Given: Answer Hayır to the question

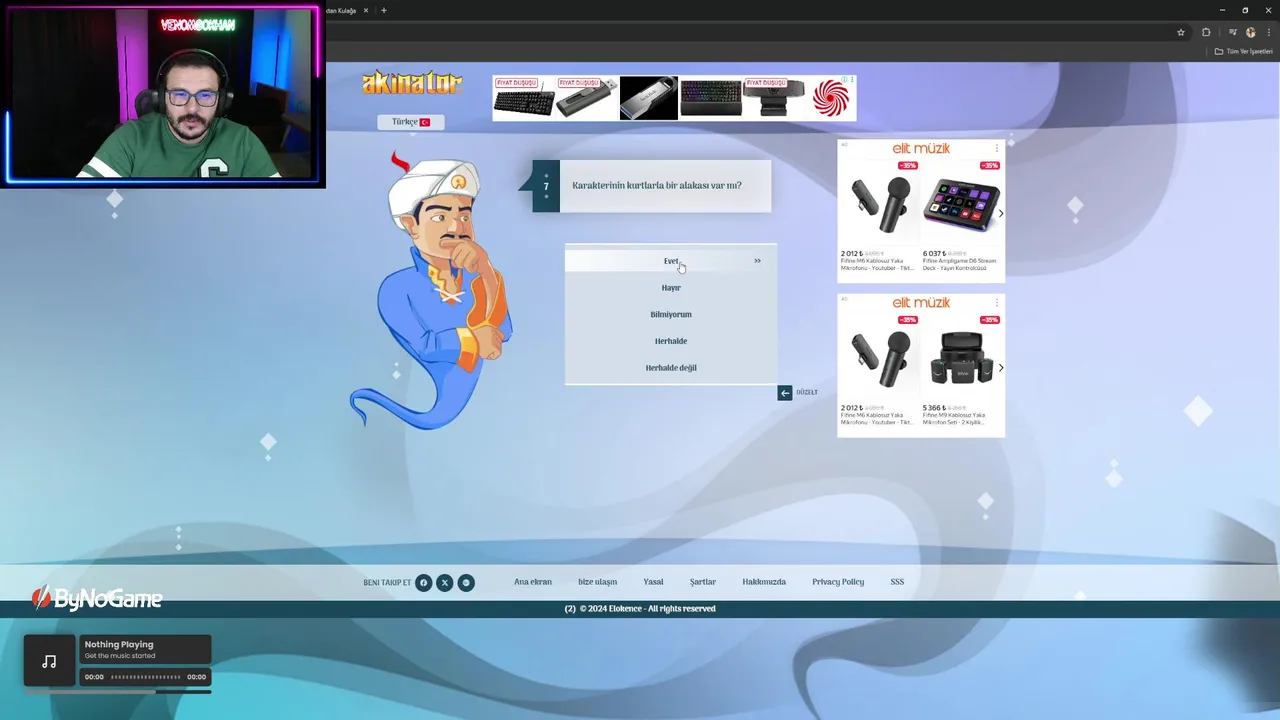Looking at the screenshot, I should tap(671, 288).
